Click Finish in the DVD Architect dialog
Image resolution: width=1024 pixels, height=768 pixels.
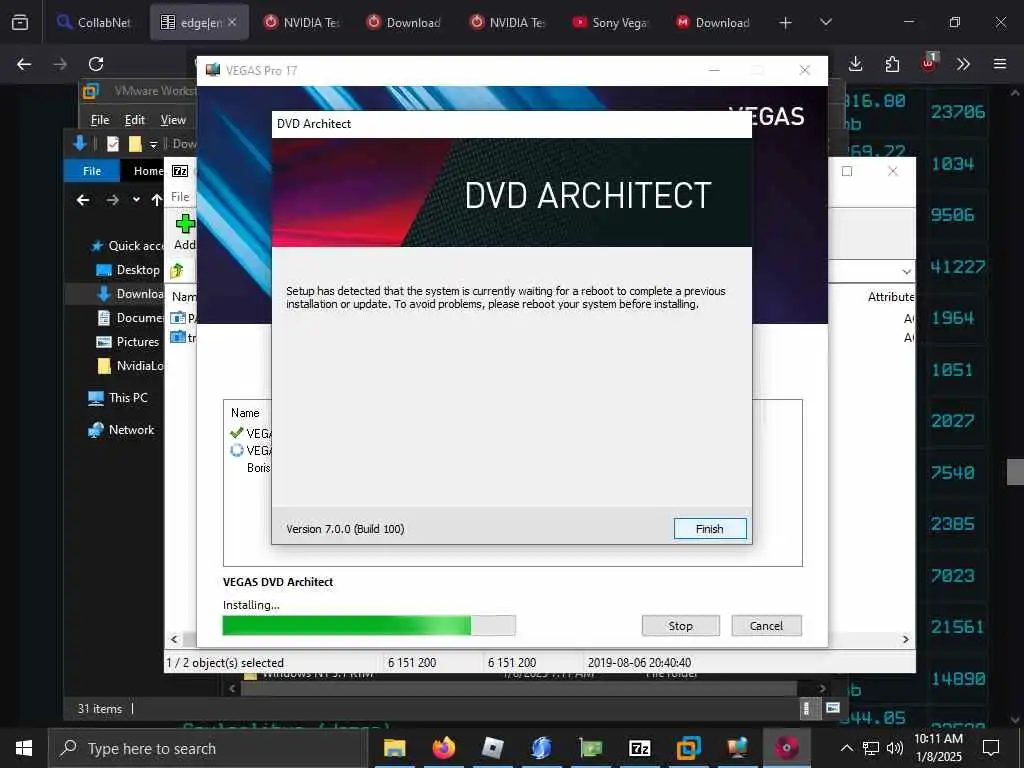tap(710, 529)
